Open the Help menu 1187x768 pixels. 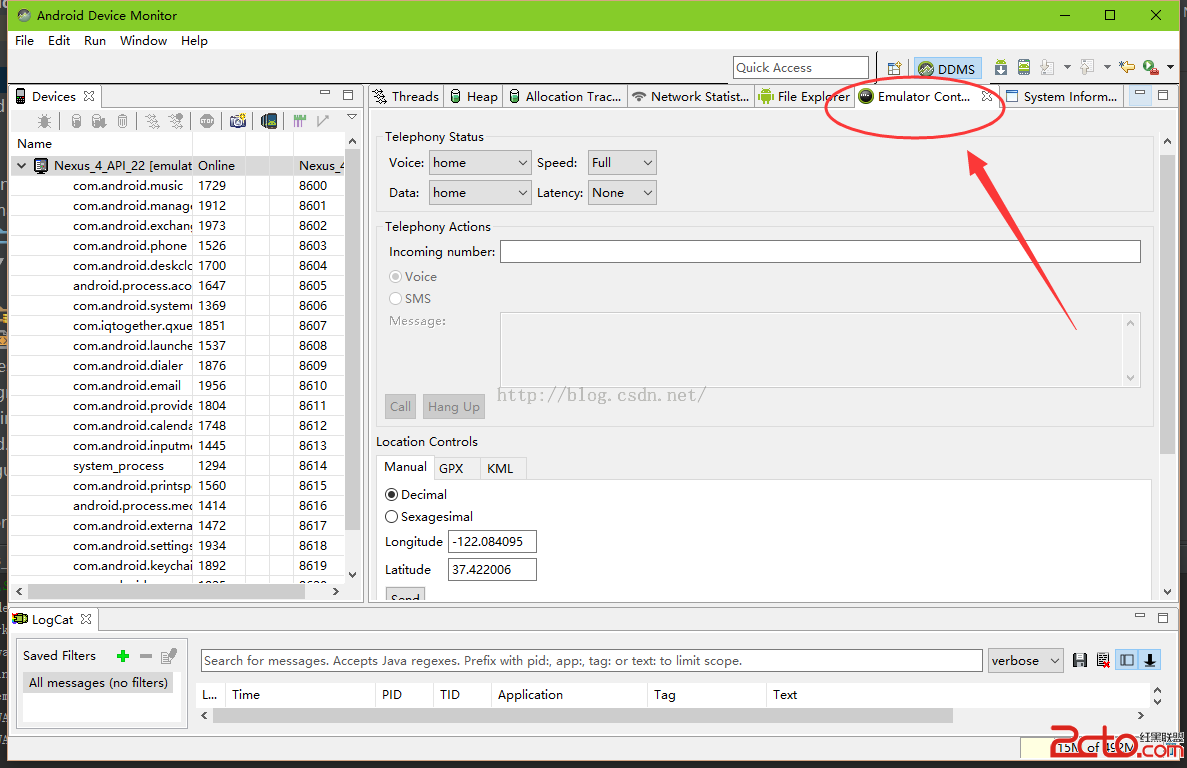194,41
